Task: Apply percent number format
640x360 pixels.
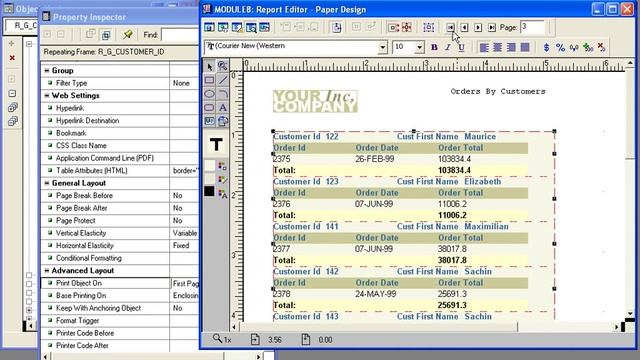Action: point(560,47)
